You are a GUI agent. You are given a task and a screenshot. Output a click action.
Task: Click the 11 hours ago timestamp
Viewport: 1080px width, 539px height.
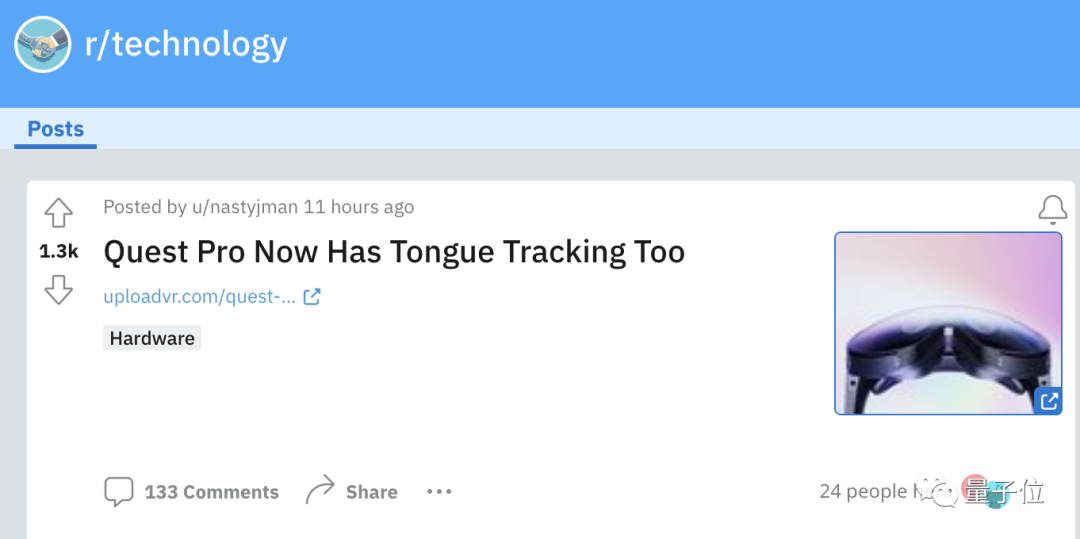(358, 207)
